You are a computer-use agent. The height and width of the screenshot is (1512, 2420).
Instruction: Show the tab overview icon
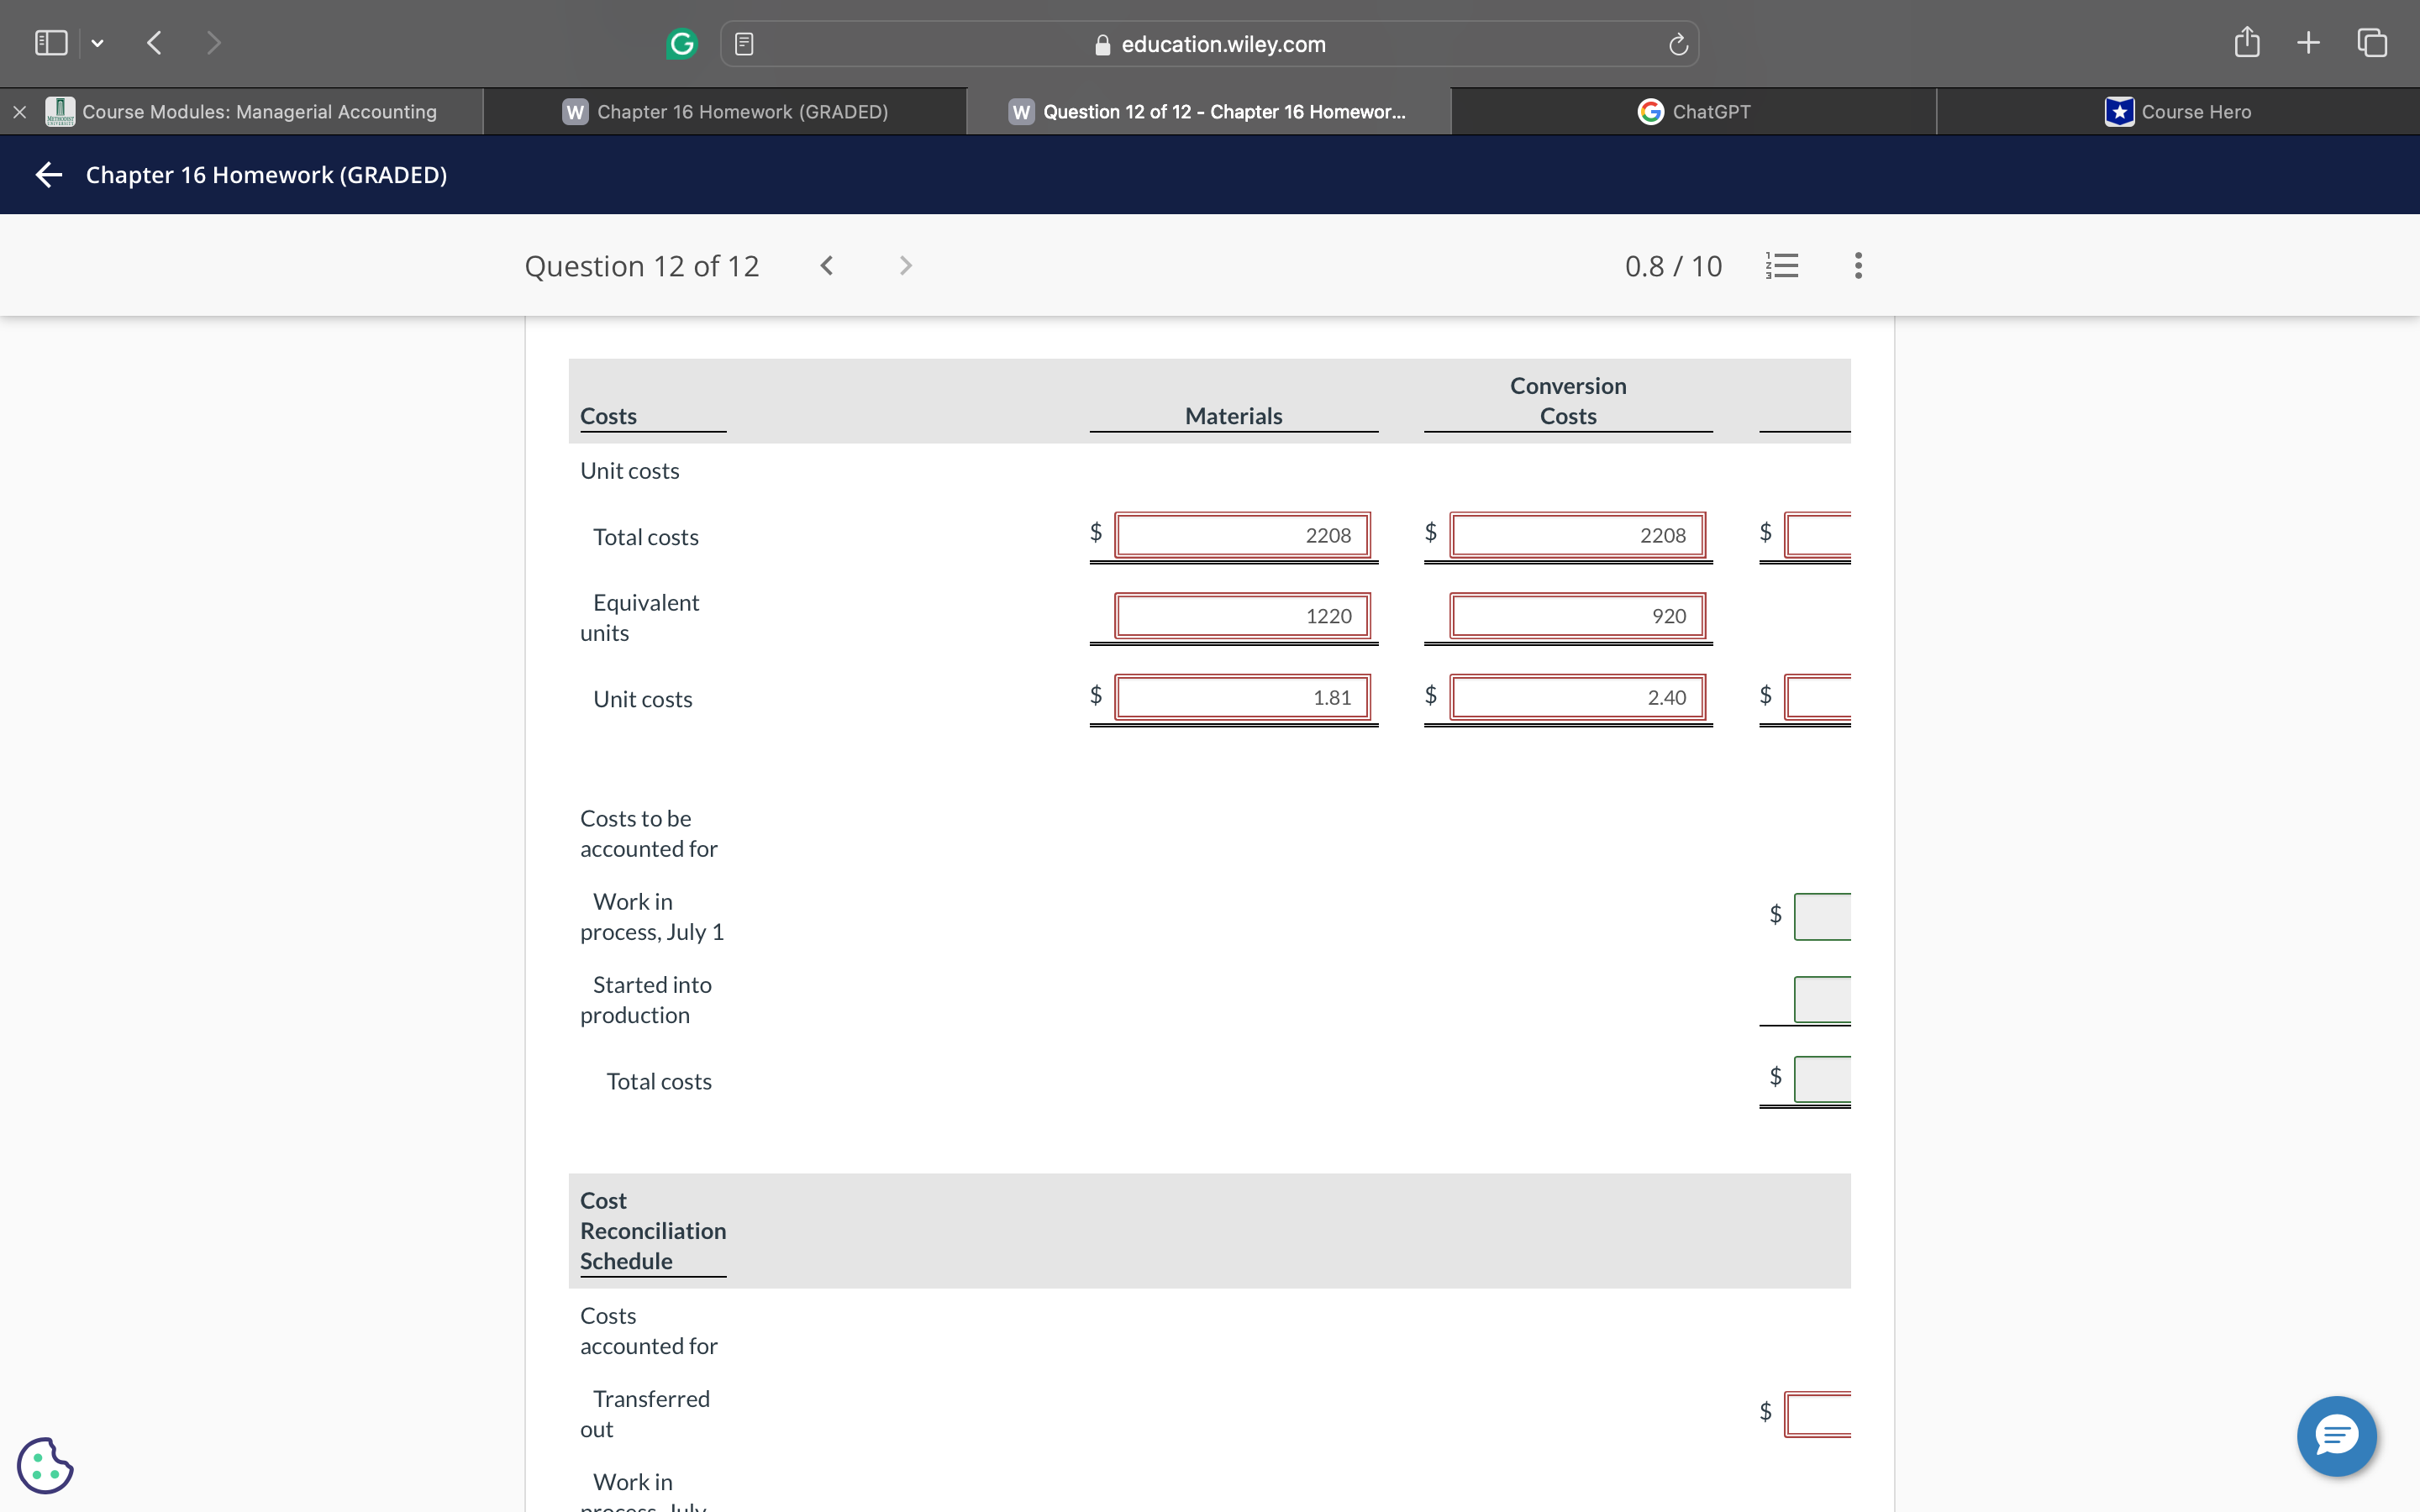2372,43
